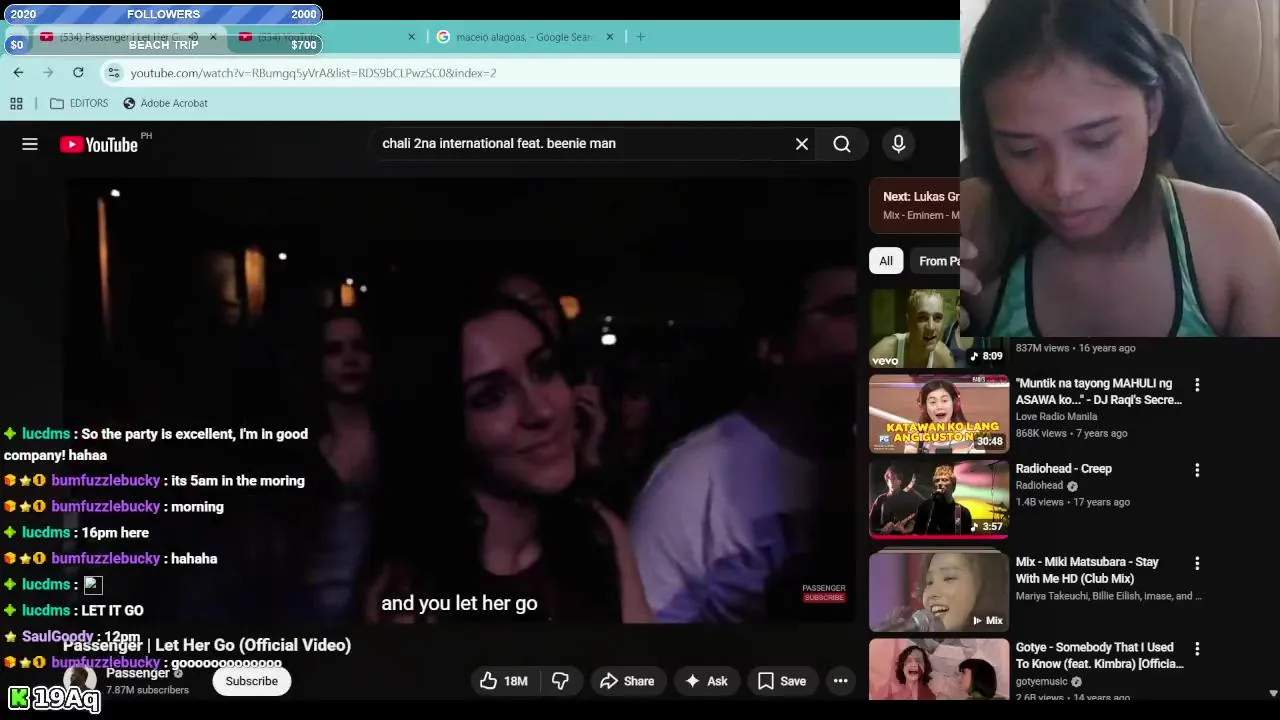Click the '7.87M subscribers' text
The height and width of the screenshot is (720, 1280).
point(148,690)
